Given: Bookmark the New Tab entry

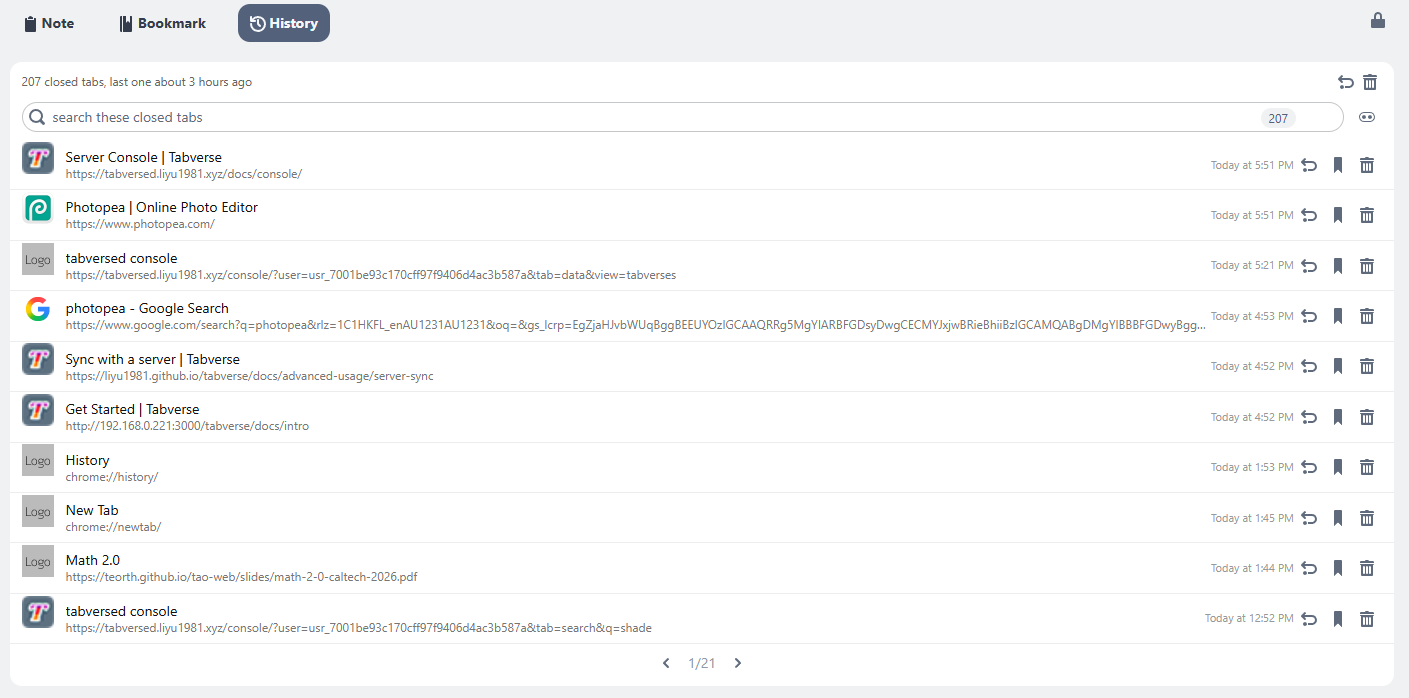Looking at the screenshot, I should point(1338,518).
